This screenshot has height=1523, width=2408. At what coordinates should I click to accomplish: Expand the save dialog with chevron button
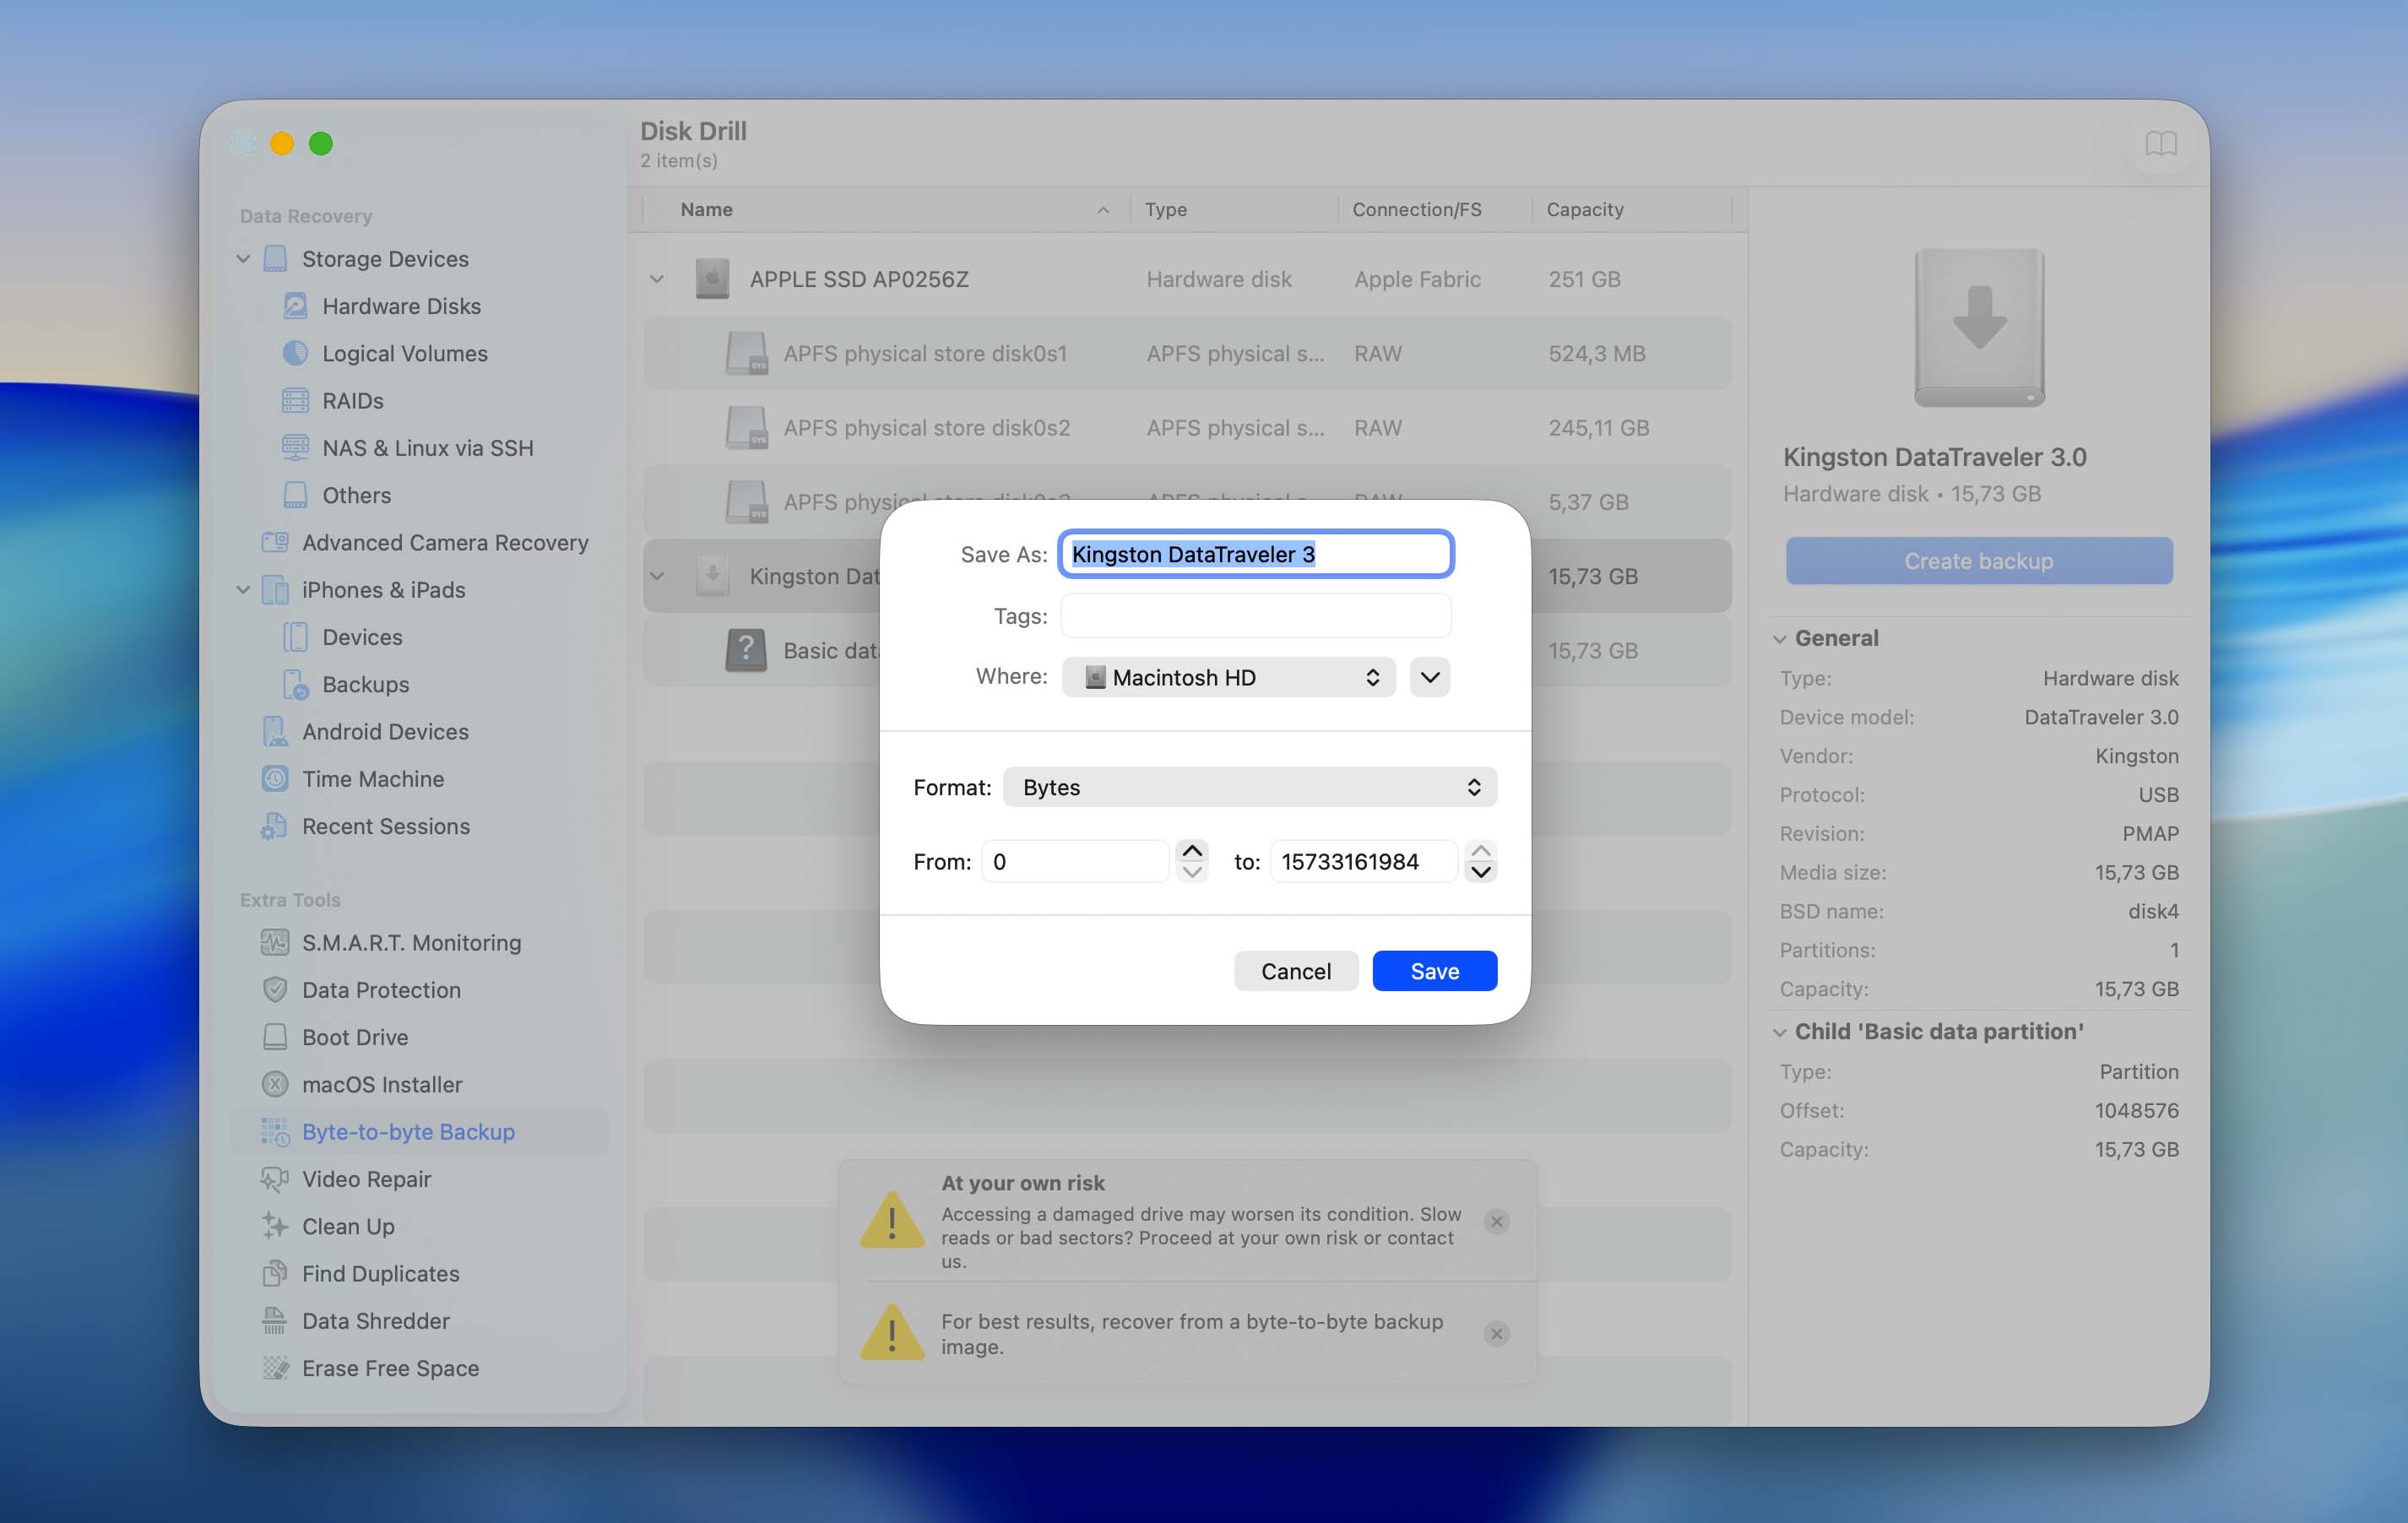tap(1430, 677)
